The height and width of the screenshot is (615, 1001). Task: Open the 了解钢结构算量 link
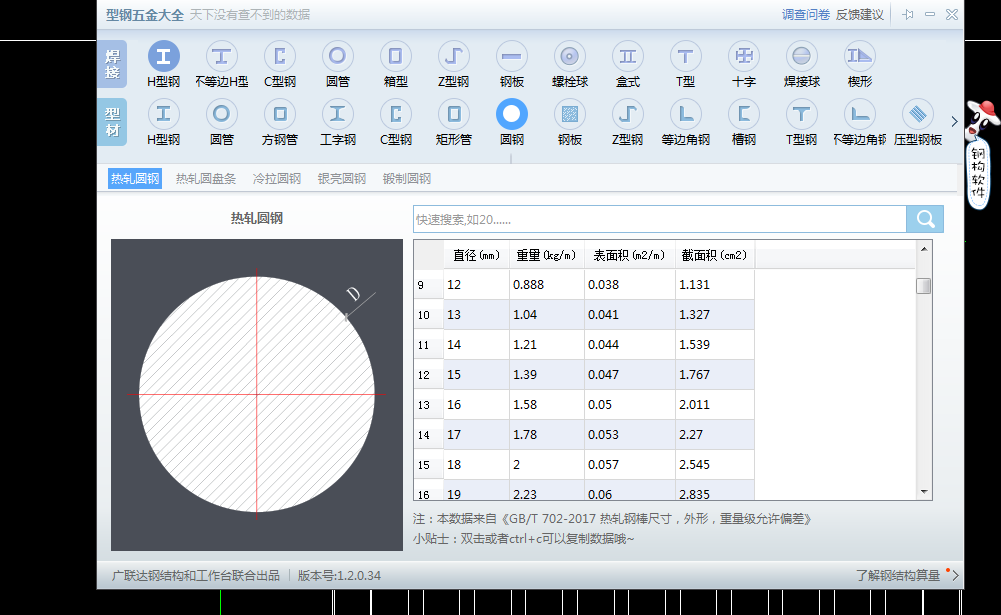[x=898, y=576]
